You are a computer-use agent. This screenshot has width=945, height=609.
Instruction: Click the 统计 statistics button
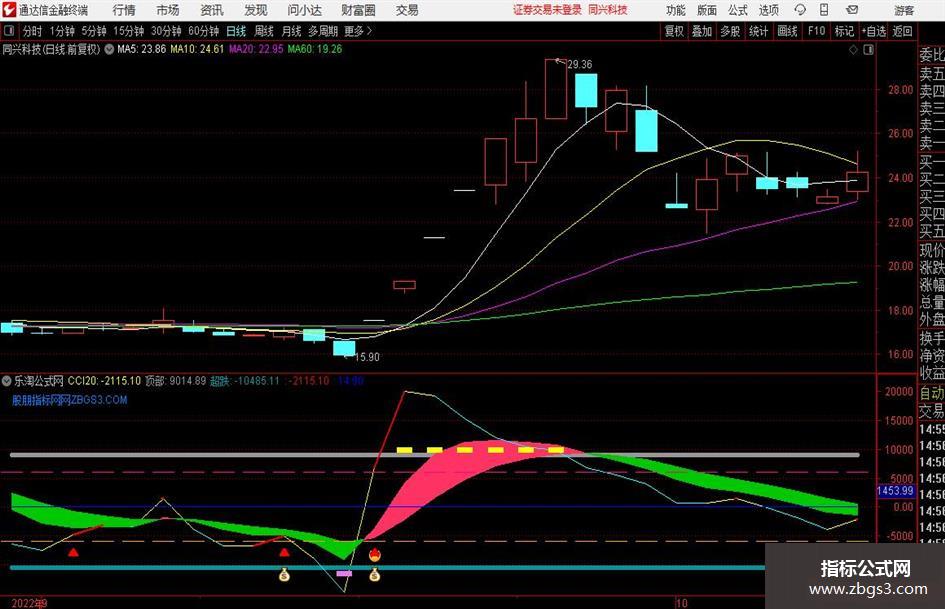pyautogui.click(x=758, y=31)
